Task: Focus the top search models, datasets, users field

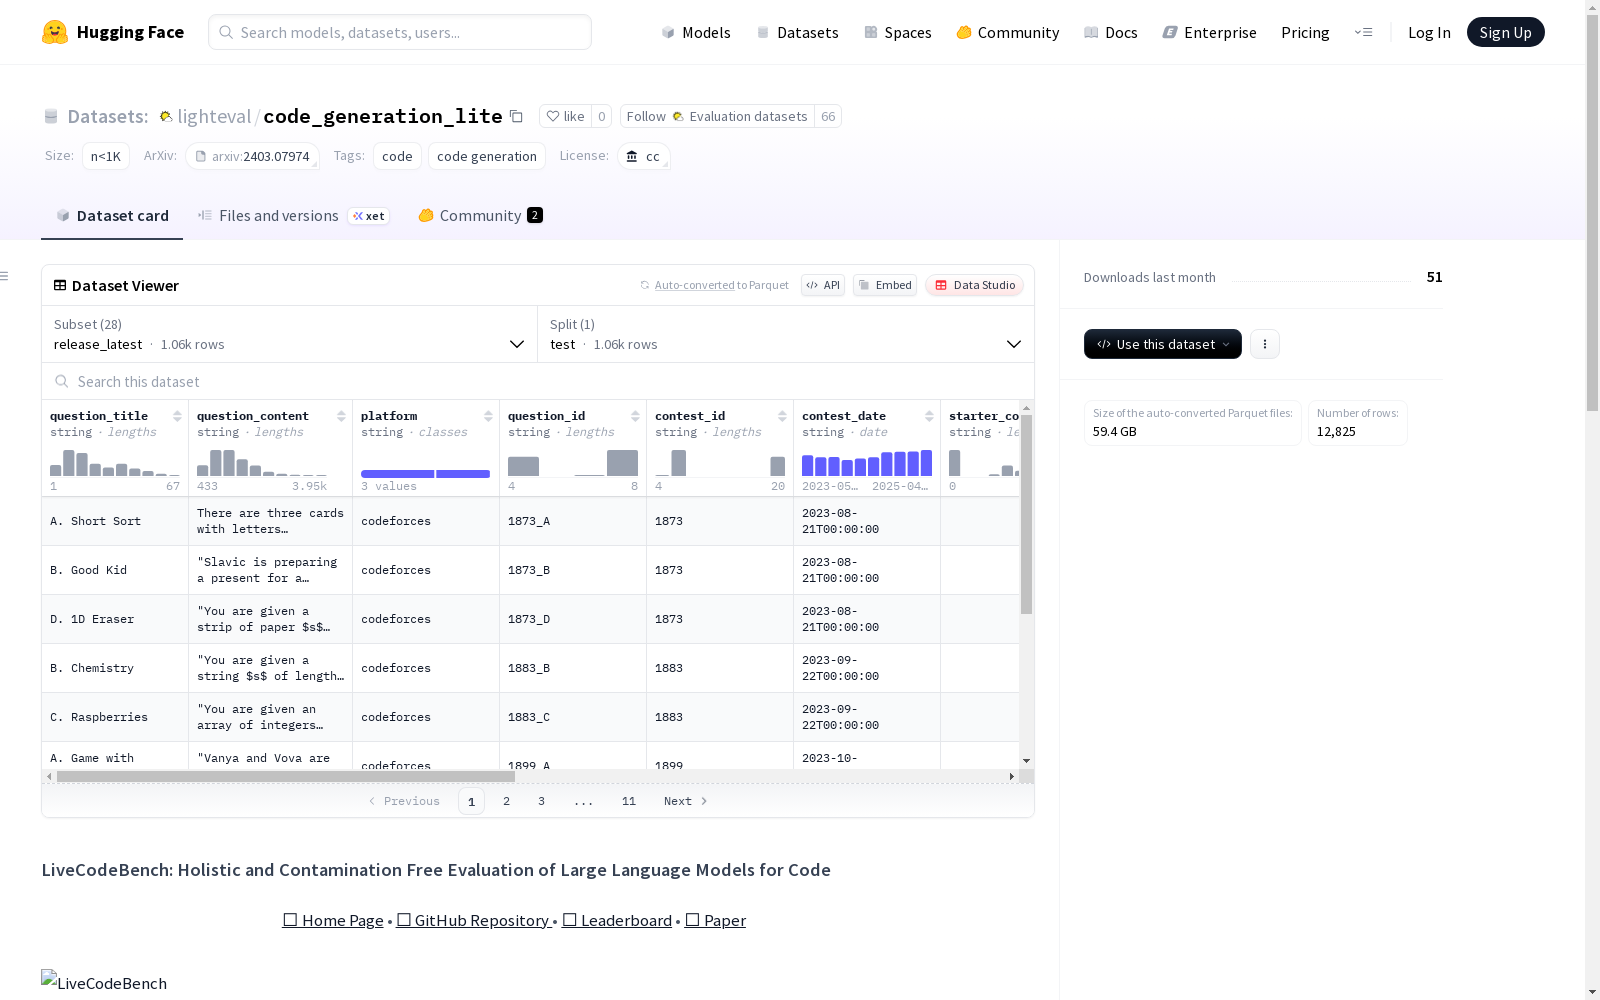Action: [400, 32]
